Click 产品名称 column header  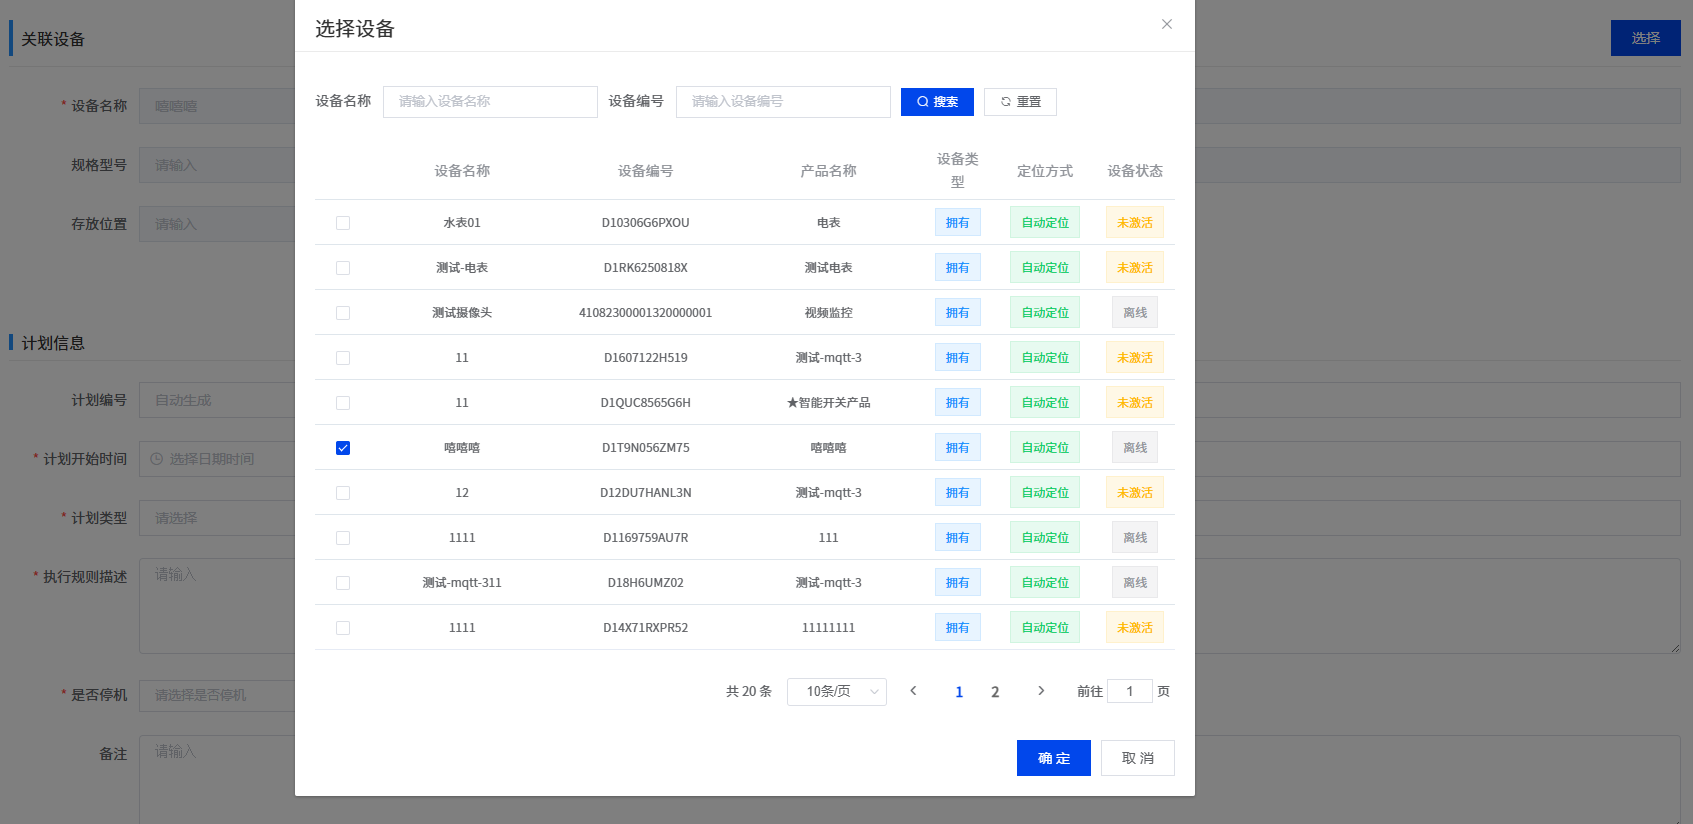tap(829, 171)
